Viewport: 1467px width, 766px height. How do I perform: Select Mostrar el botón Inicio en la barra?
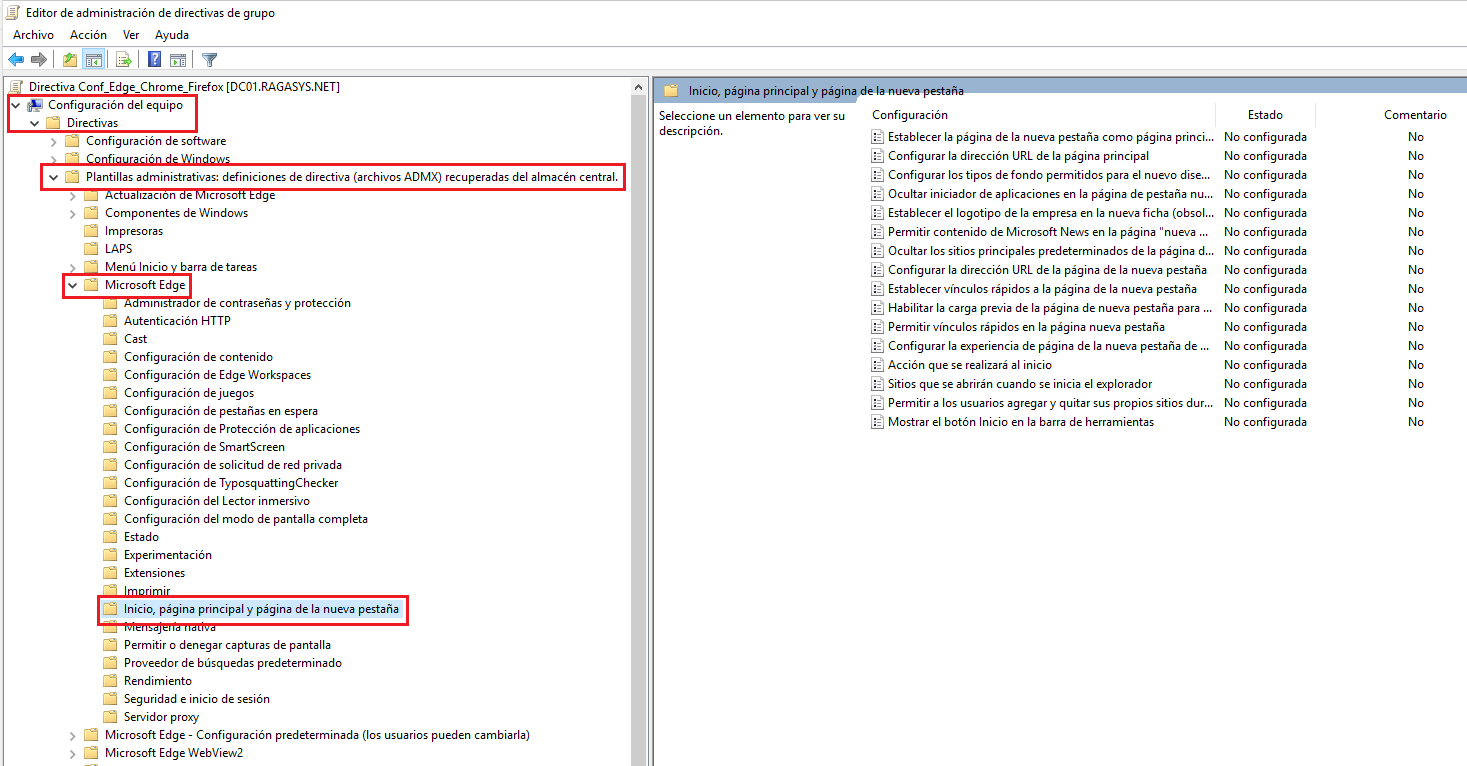point(1020,421)
